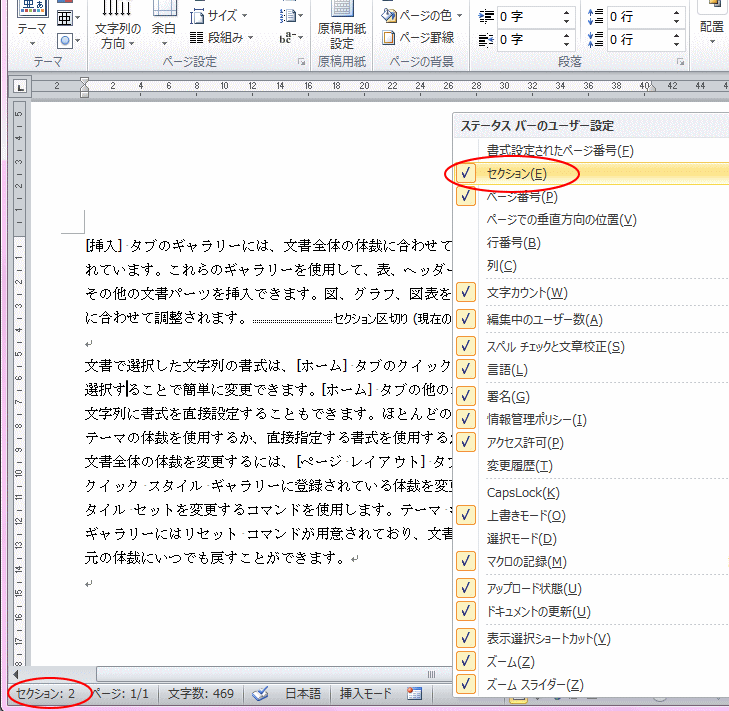Toggle 上書きモード(O) option

click(x=591, y=516)
